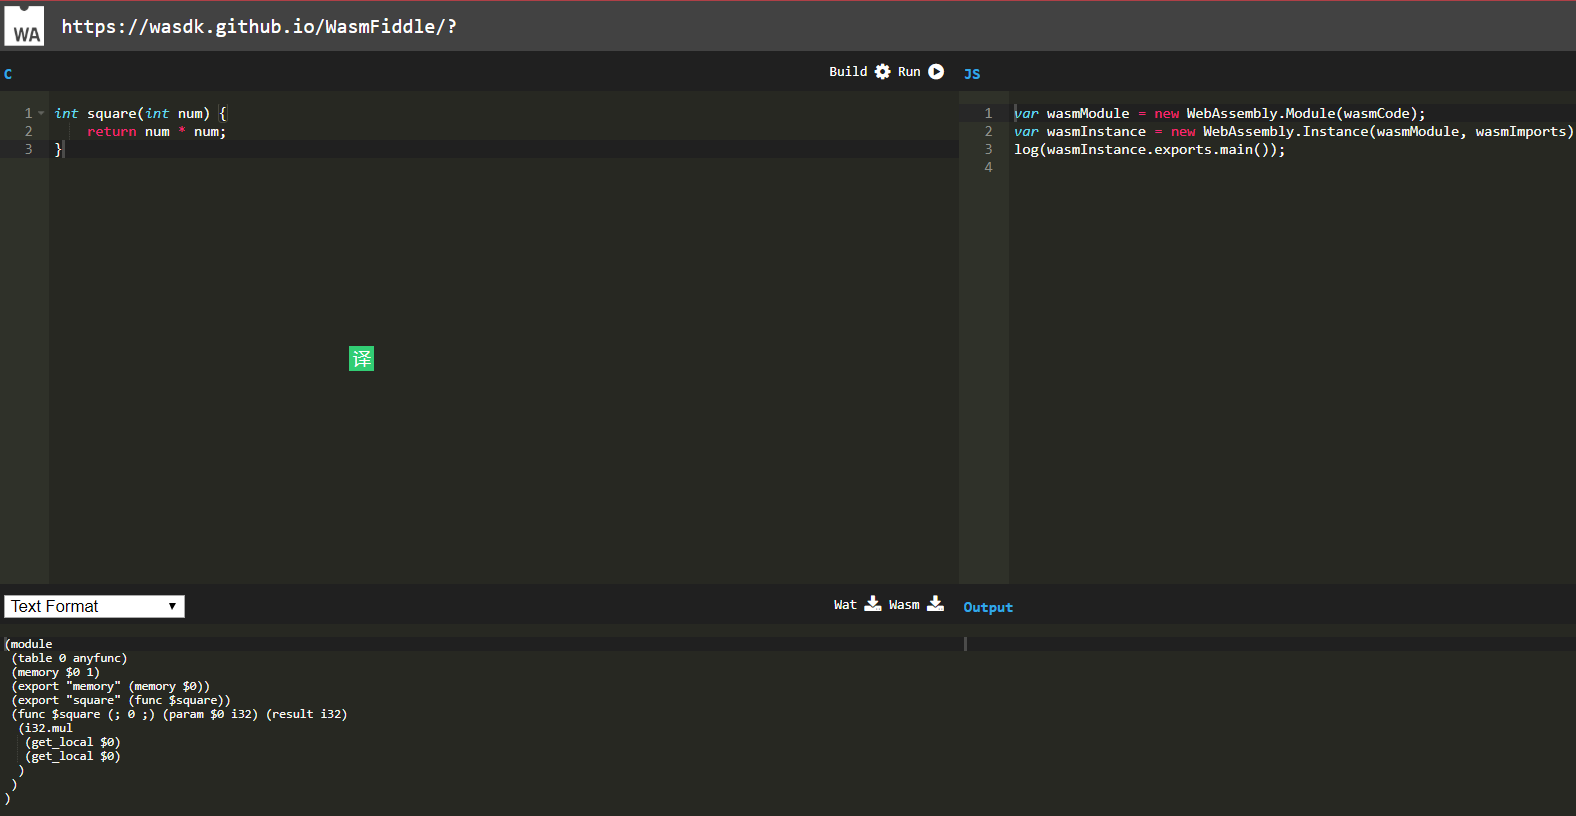Open the WasmFiddle URL link
This screenshot has height=816, width=1576.
[x=259, y=27]
